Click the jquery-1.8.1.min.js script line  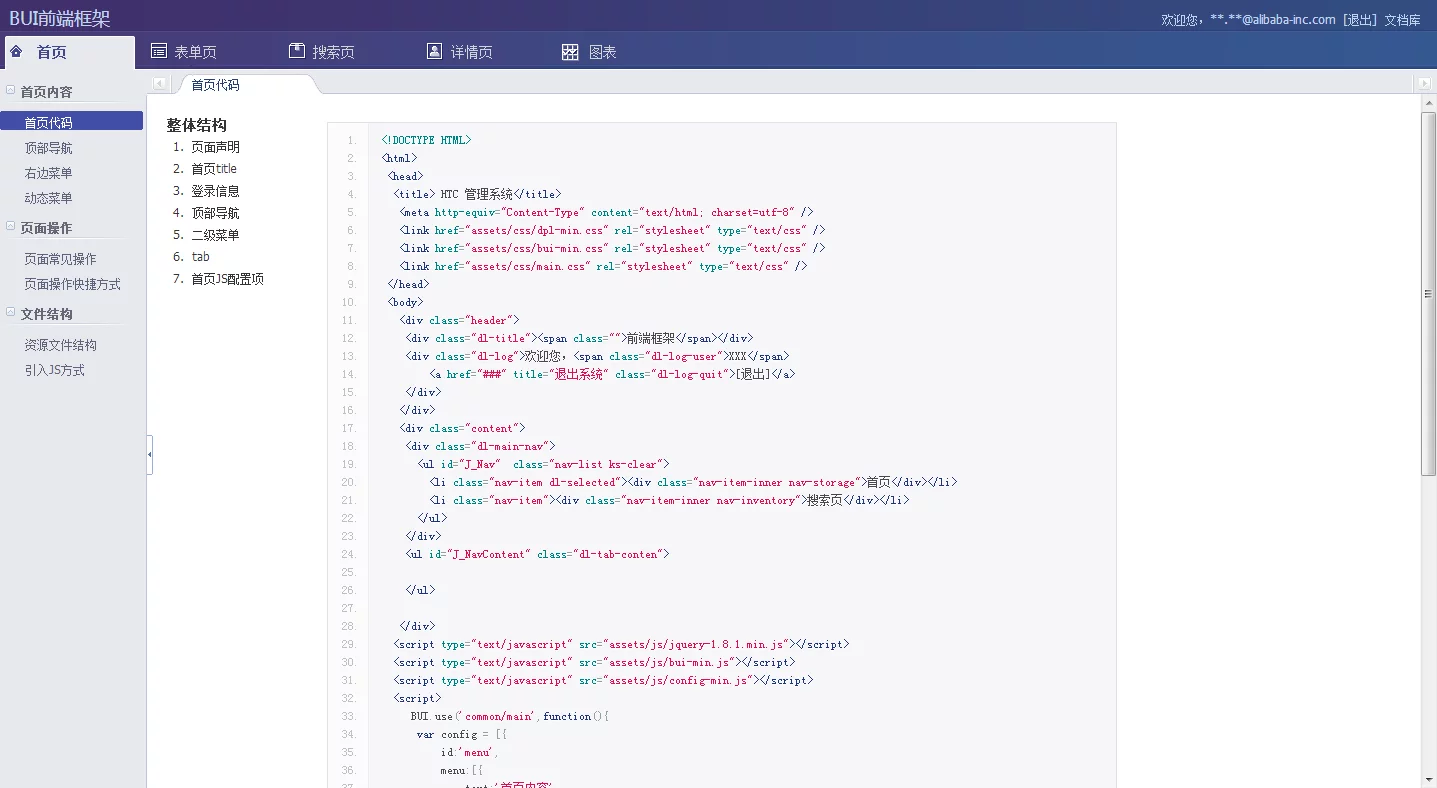(621, 644)
